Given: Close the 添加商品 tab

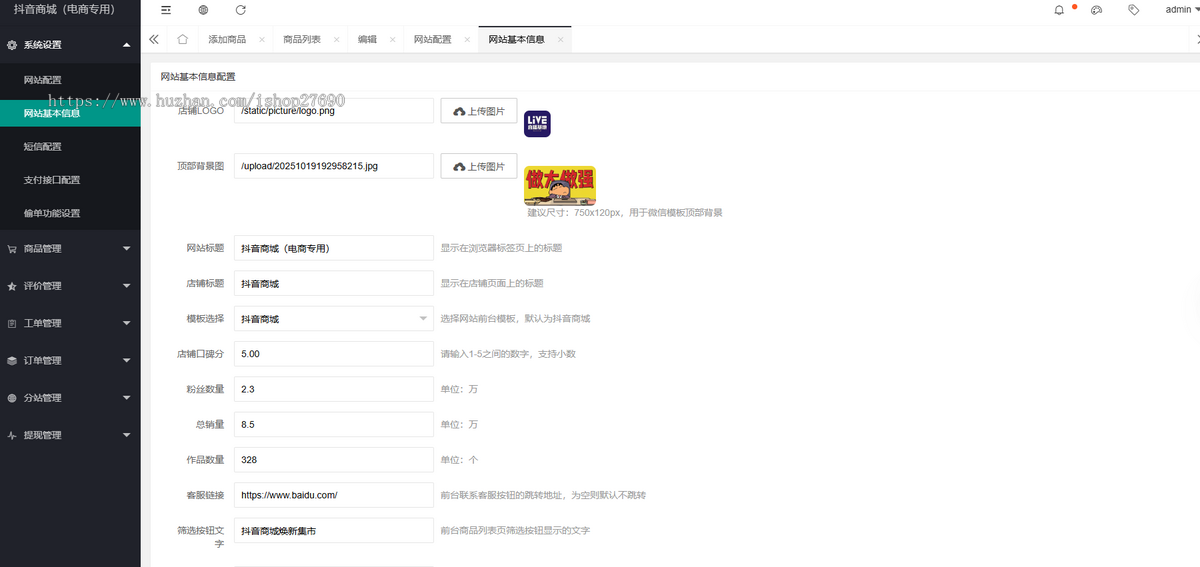Looking at the screenshot, I should click(262, 40).
